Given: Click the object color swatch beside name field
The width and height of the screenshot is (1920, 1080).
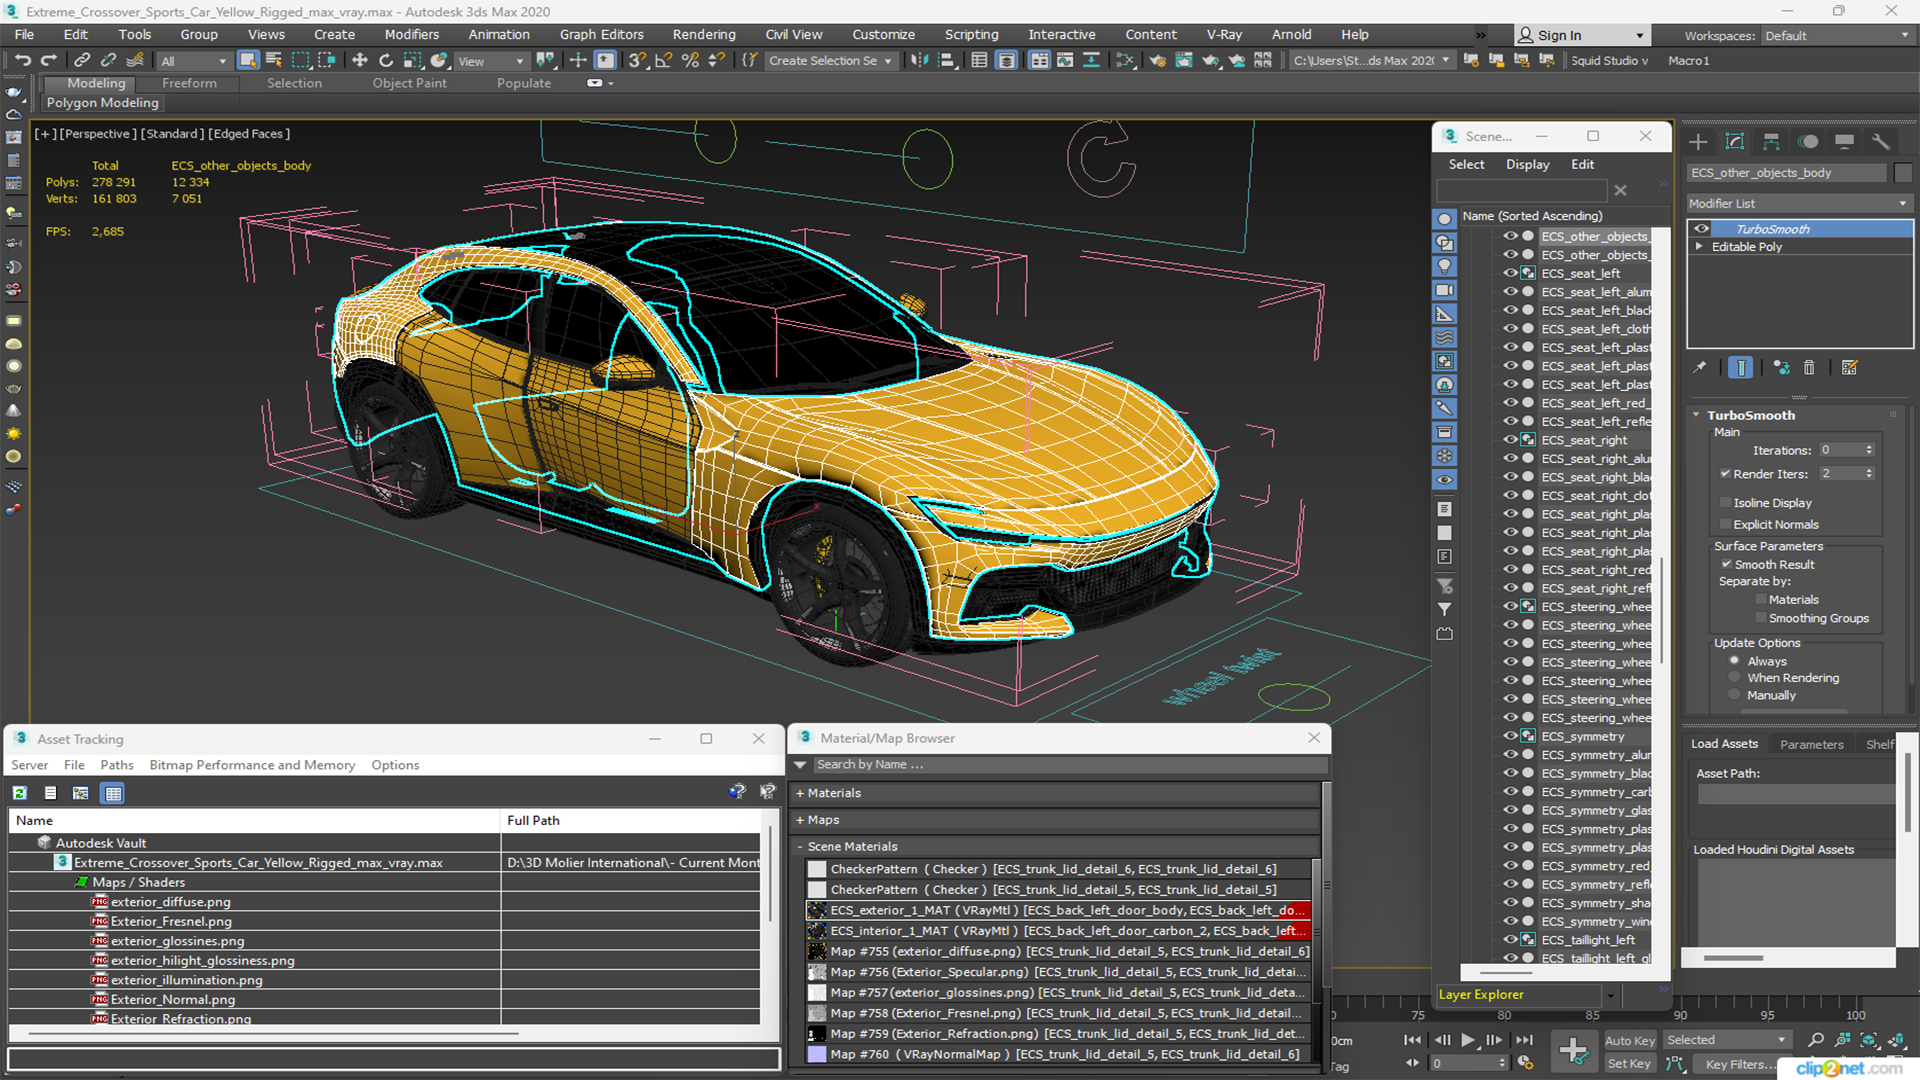Looking at the screenshot, I should [x=1903, y=173].
